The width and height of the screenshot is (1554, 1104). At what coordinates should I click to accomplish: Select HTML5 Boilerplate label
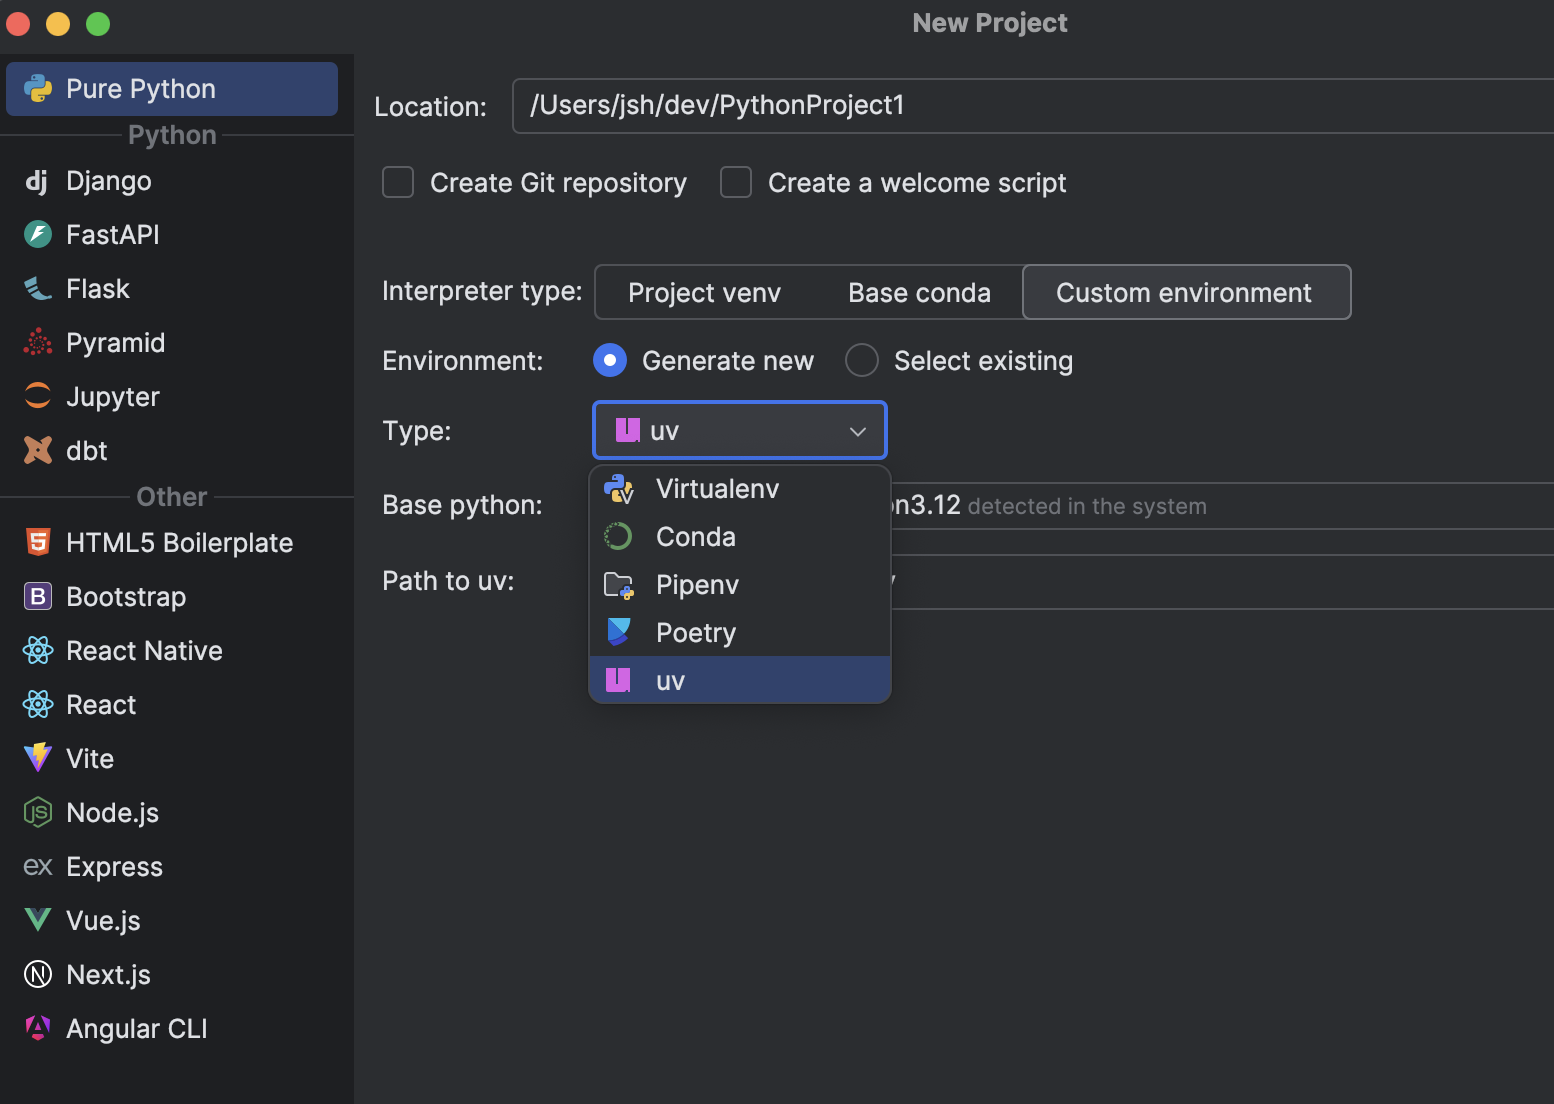click(180, 543)
